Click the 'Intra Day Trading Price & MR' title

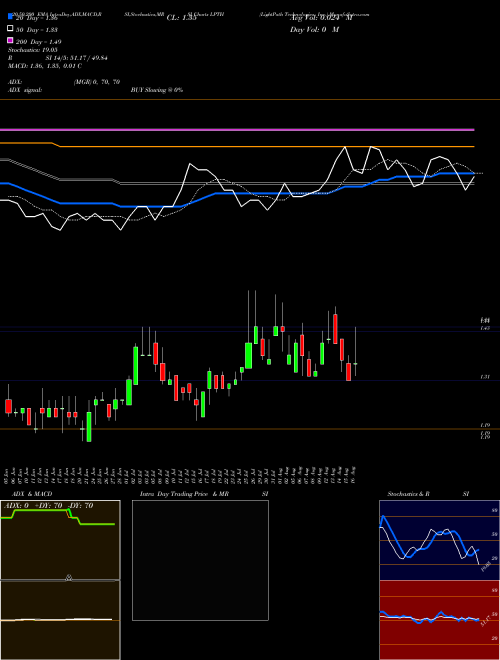(184, 494)
